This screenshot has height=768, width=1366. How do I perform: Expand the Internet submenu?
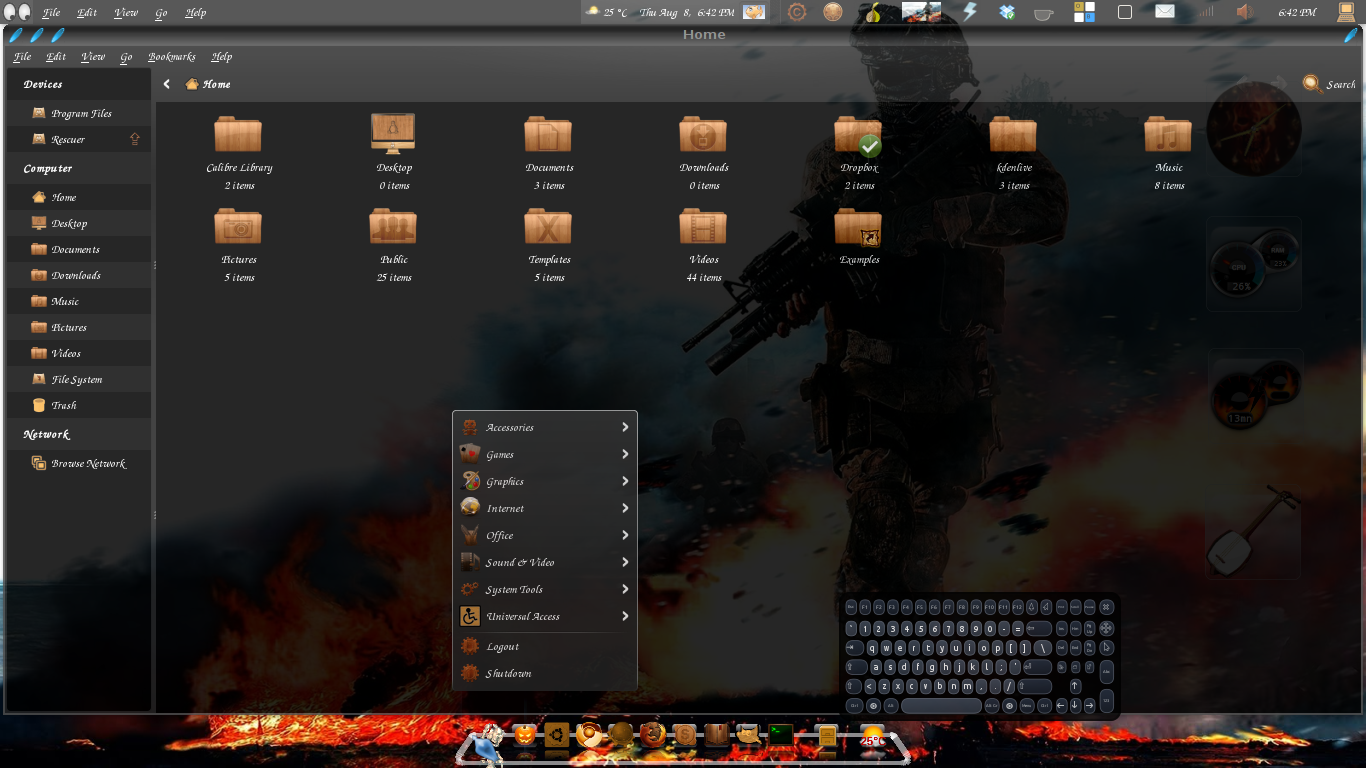tap(545, 508)
